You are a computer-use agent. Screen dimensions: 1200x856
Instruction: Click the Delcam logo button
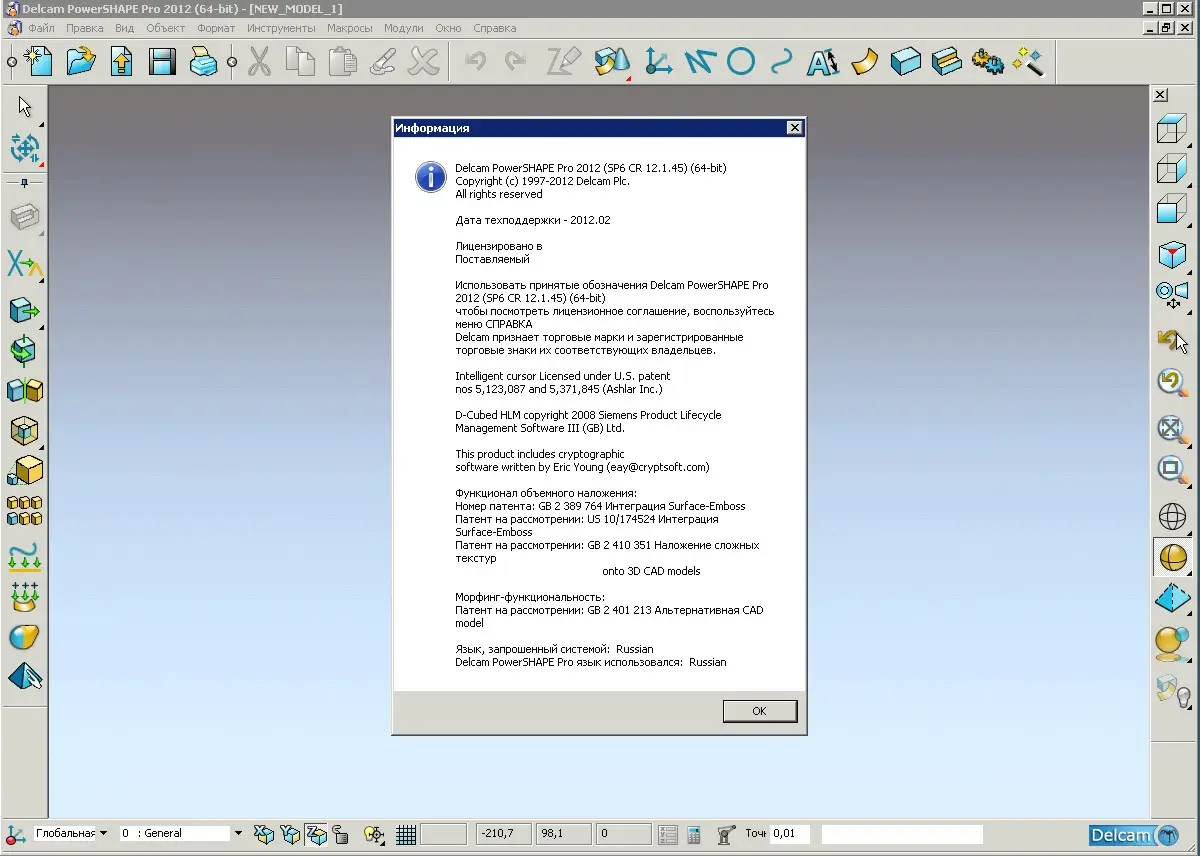(x=1135, y=835)
